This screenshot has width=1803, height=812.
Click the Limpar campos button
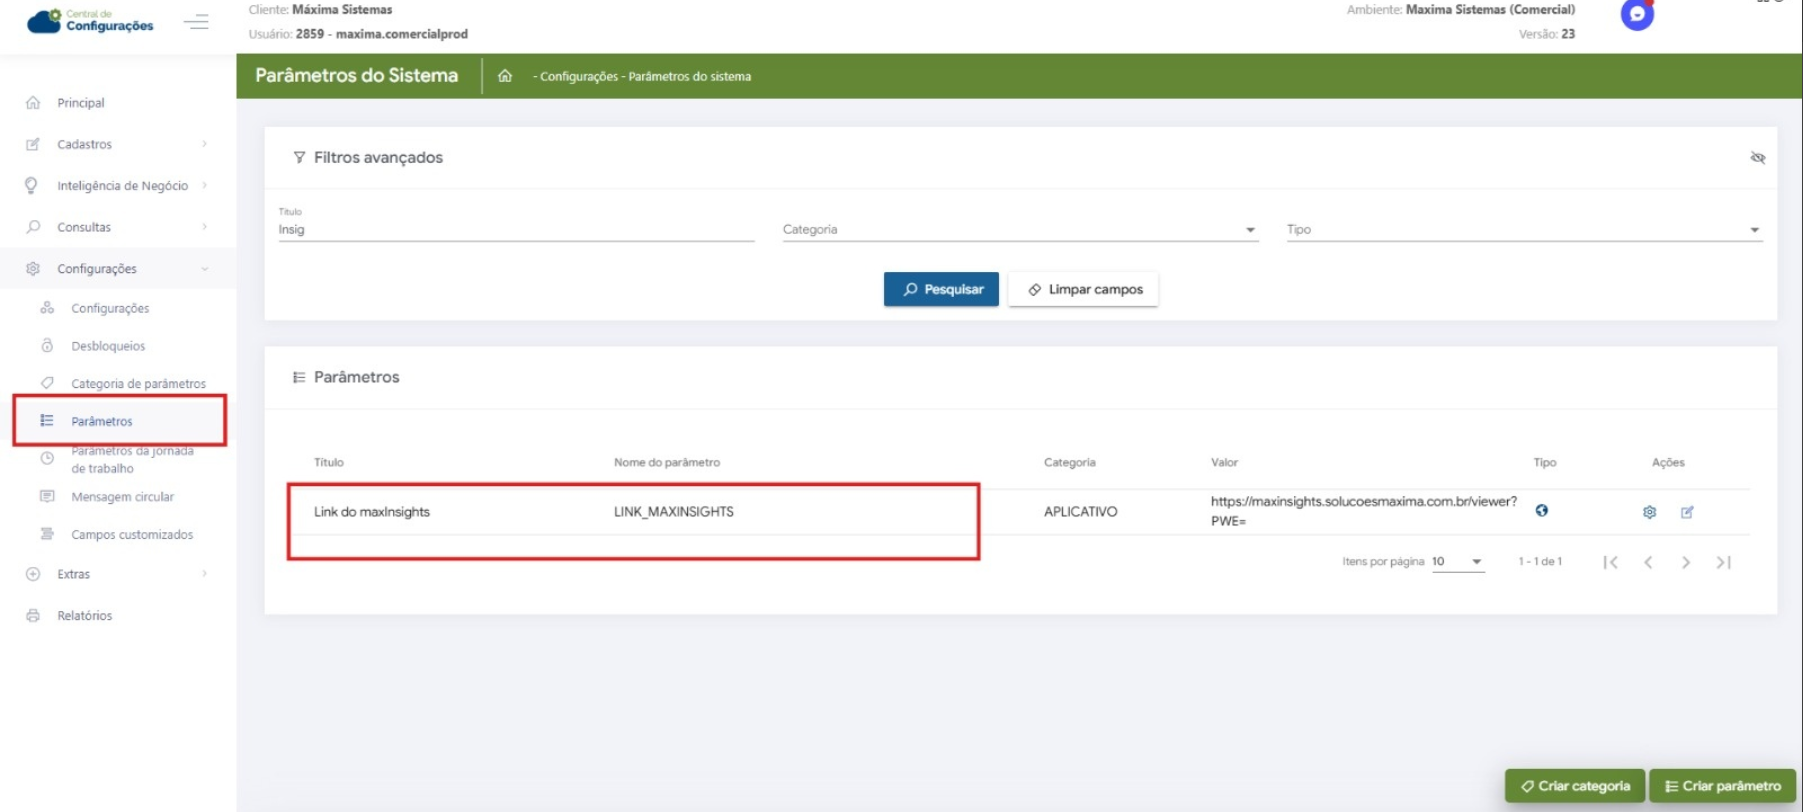[x=1083, y=289]
